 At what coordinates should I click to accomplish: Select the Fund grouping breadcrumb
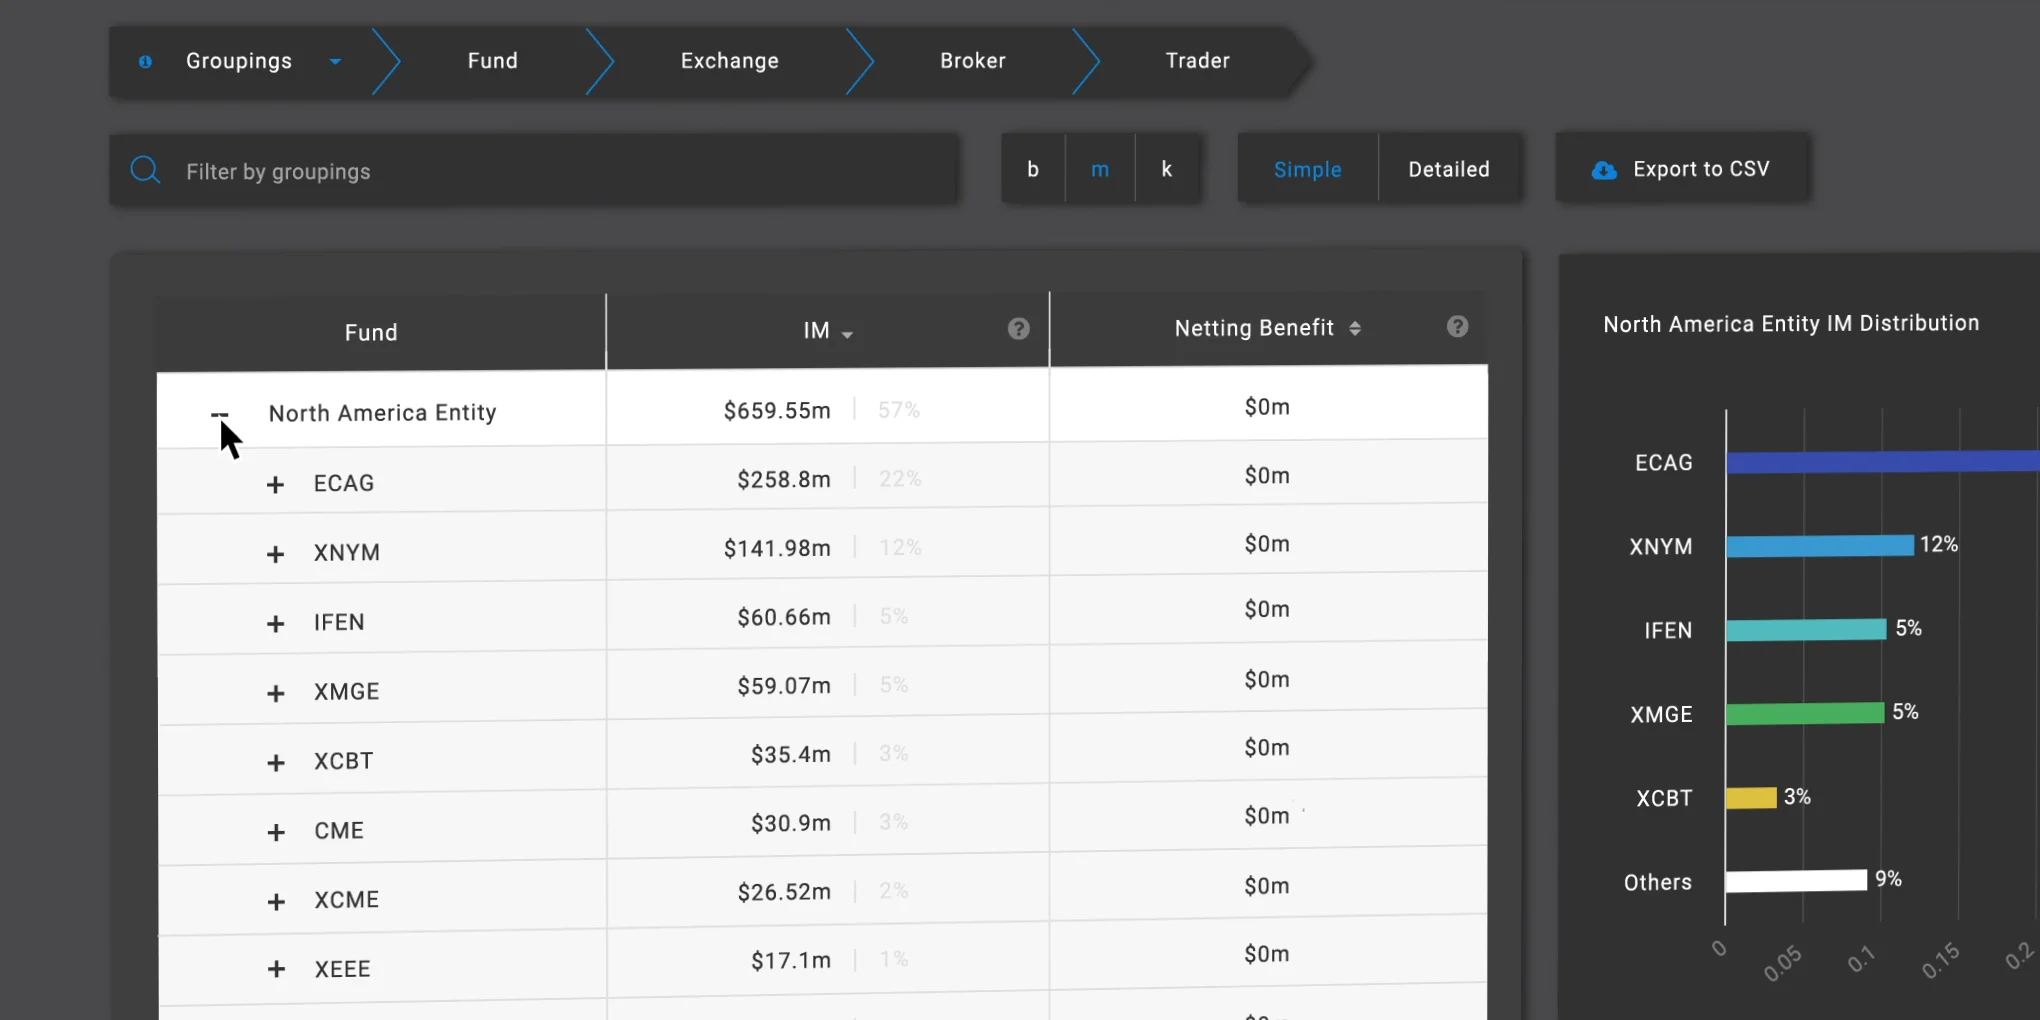pyautogui.click(x=493, y=61)
